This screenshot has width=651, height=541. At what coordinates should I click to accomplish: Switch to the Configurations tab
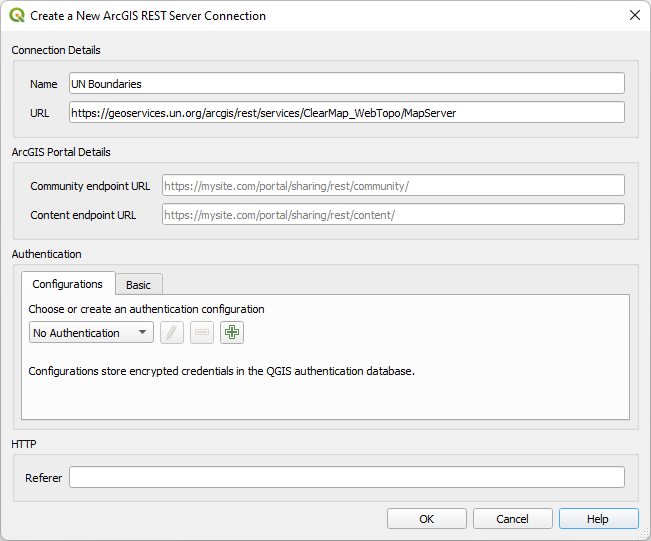tap(68, 285)
